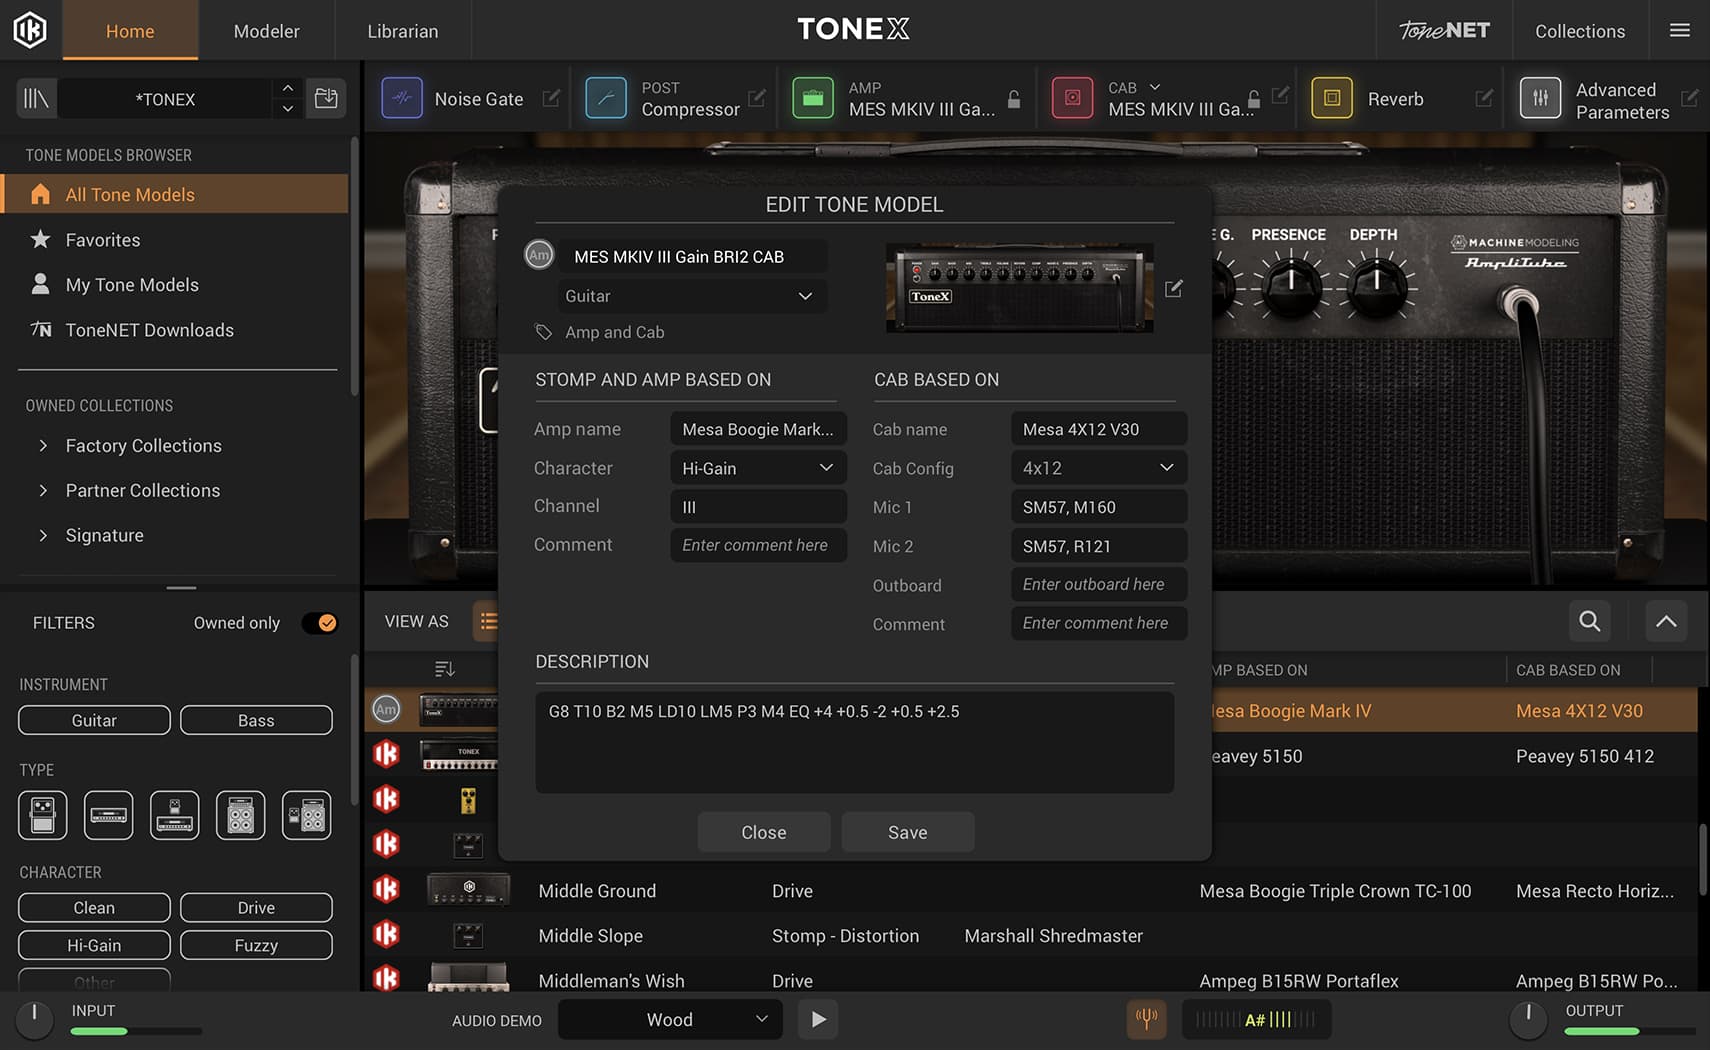Toggle the Guitar instrument filter
Viewport: 1710px width, 1050px height.
[94, 720]
